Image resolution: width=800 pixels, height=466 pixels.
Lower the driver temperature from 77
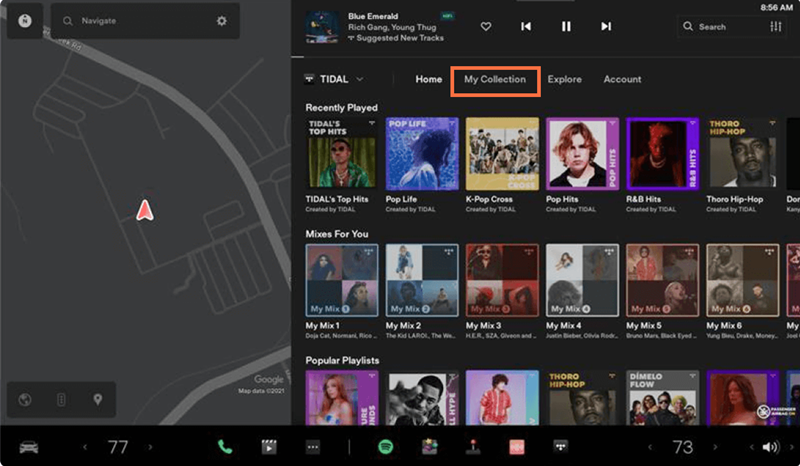click(85, 447)
